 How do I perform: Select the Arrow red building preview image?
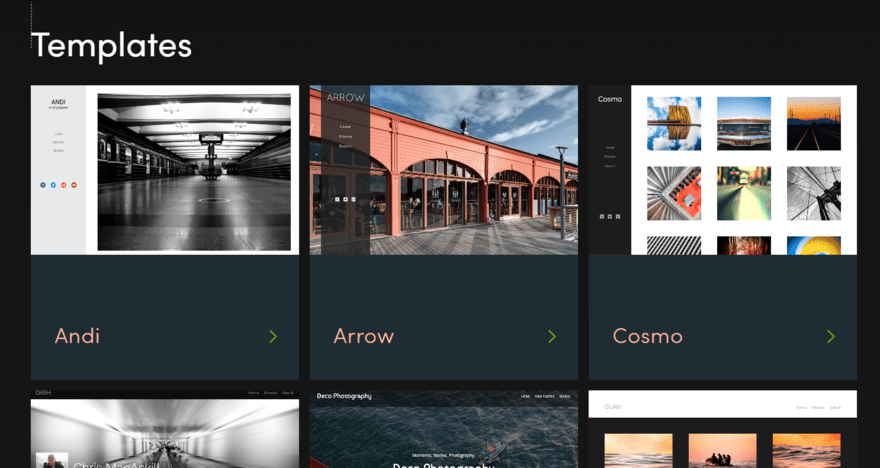click(470, 170)
